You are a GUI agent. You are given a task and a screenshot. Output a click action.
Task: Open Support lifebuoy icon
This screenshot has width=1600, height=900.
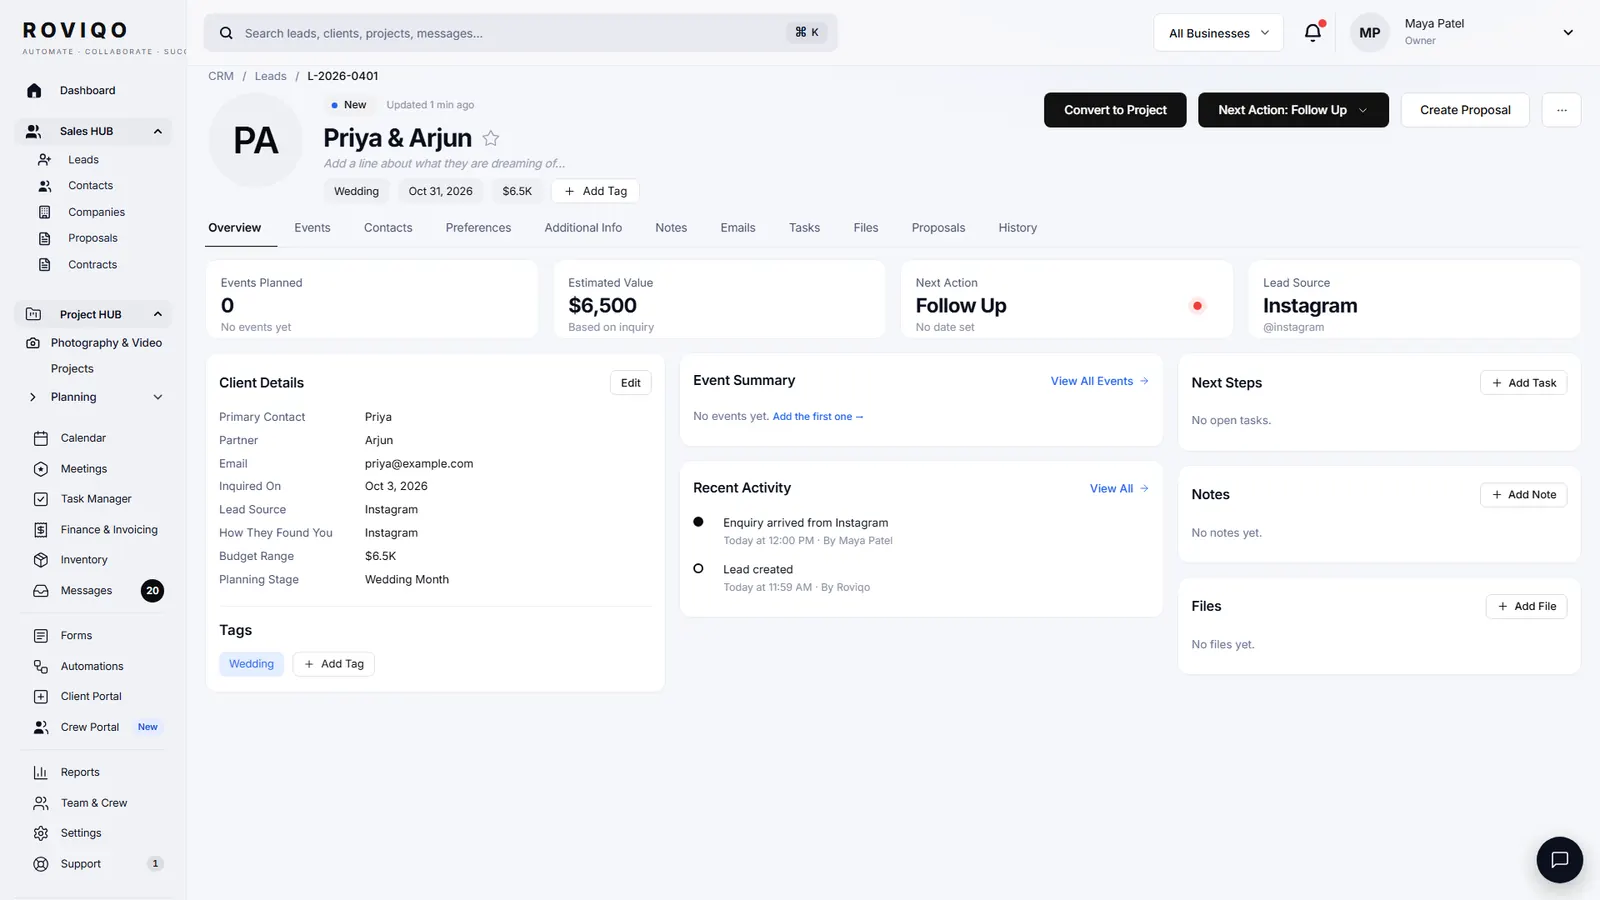point(41,864)
